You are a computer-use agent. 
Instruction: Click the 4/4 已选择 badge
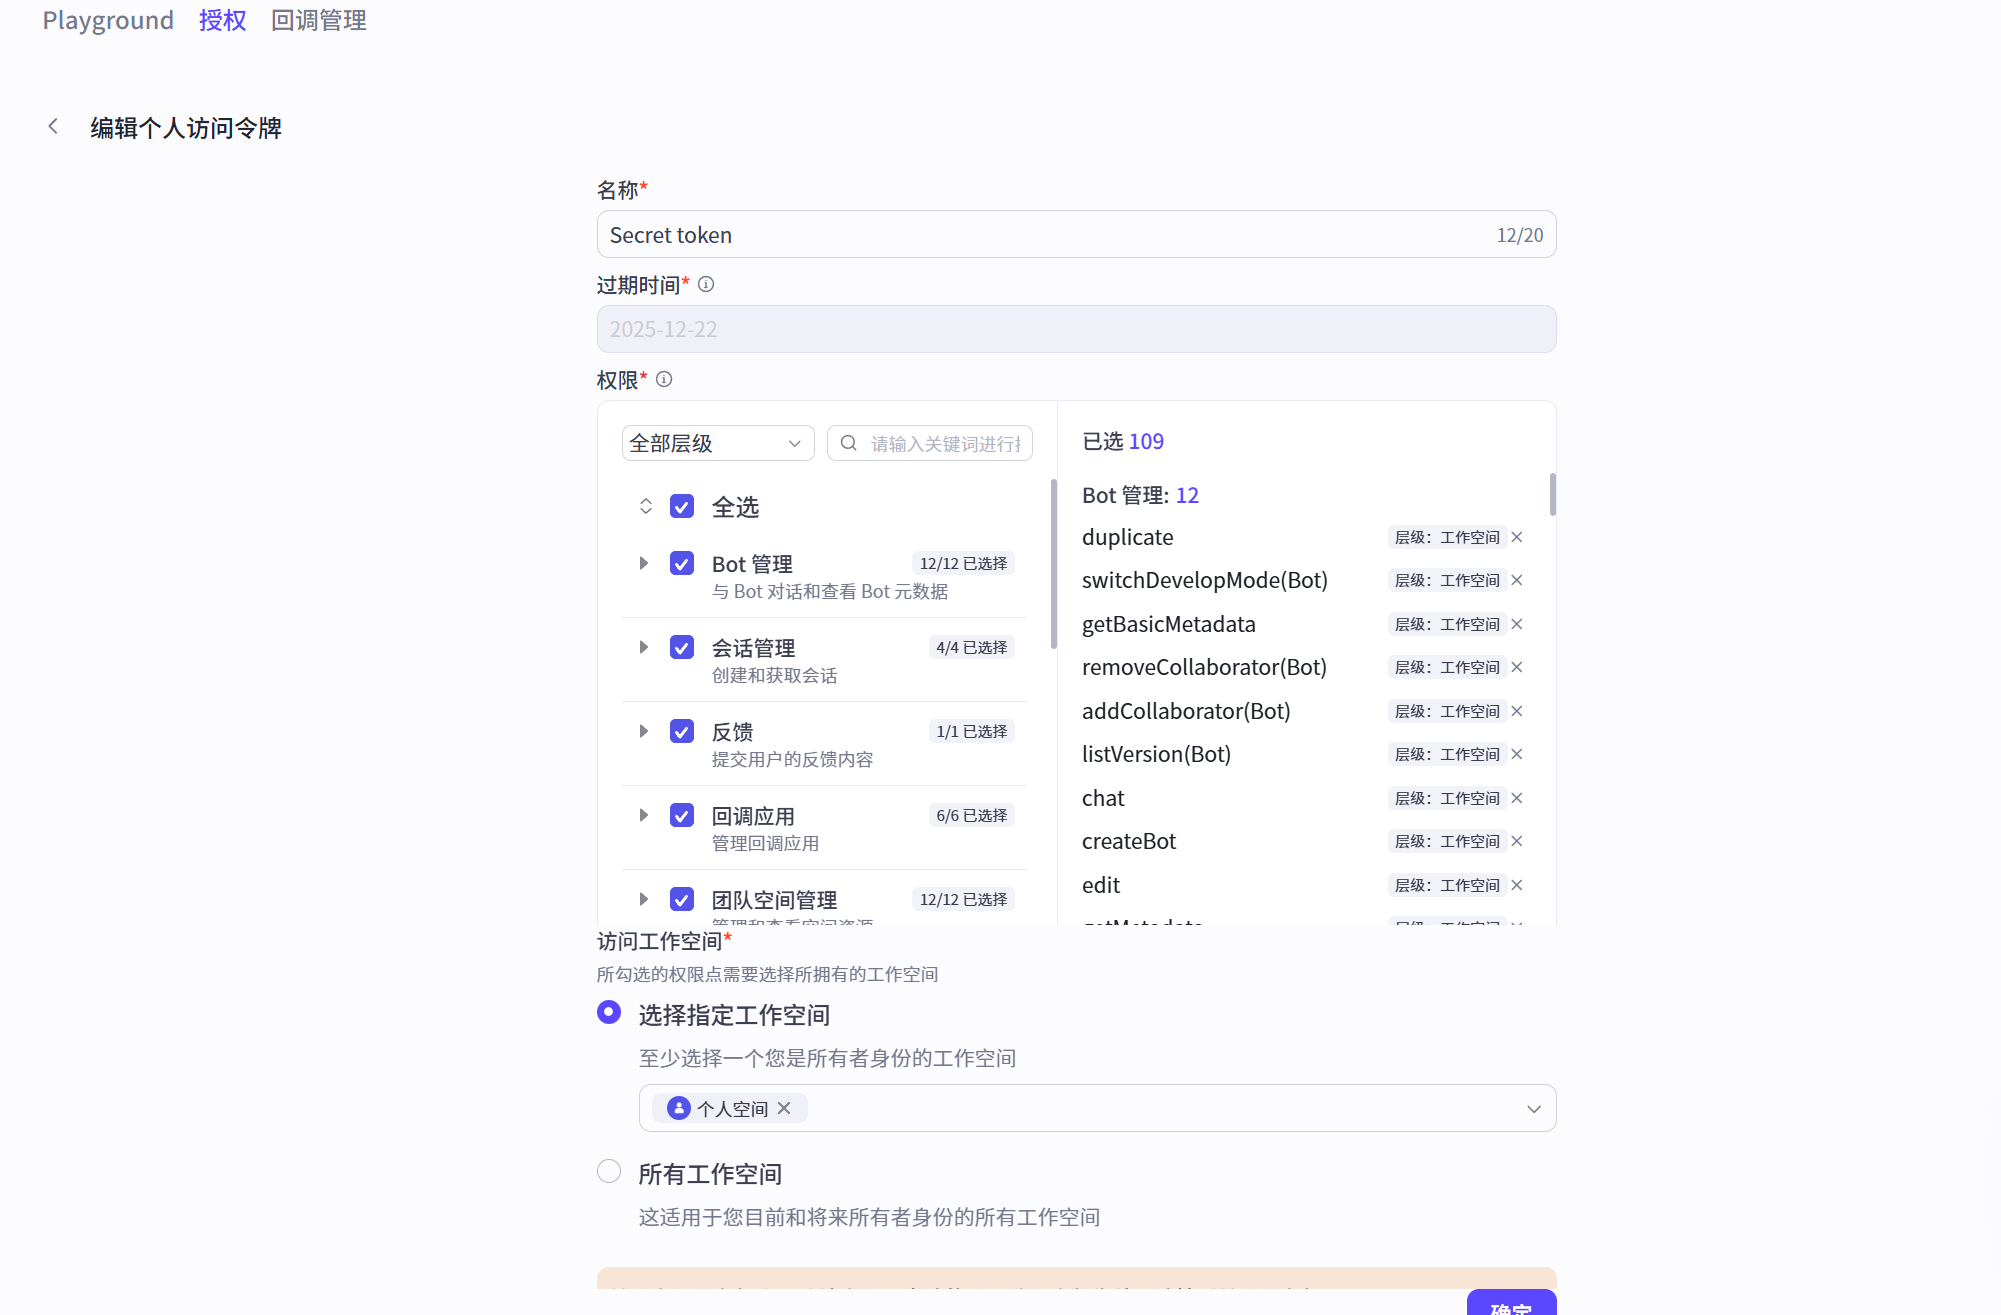coord(971,648)
